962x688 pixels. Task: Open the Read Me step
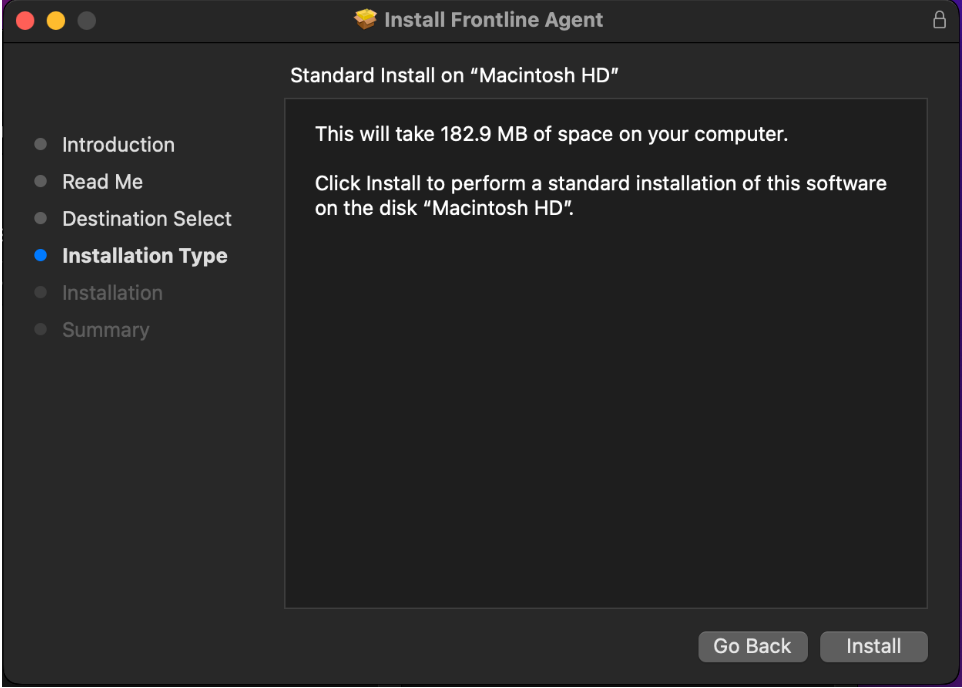102,182
